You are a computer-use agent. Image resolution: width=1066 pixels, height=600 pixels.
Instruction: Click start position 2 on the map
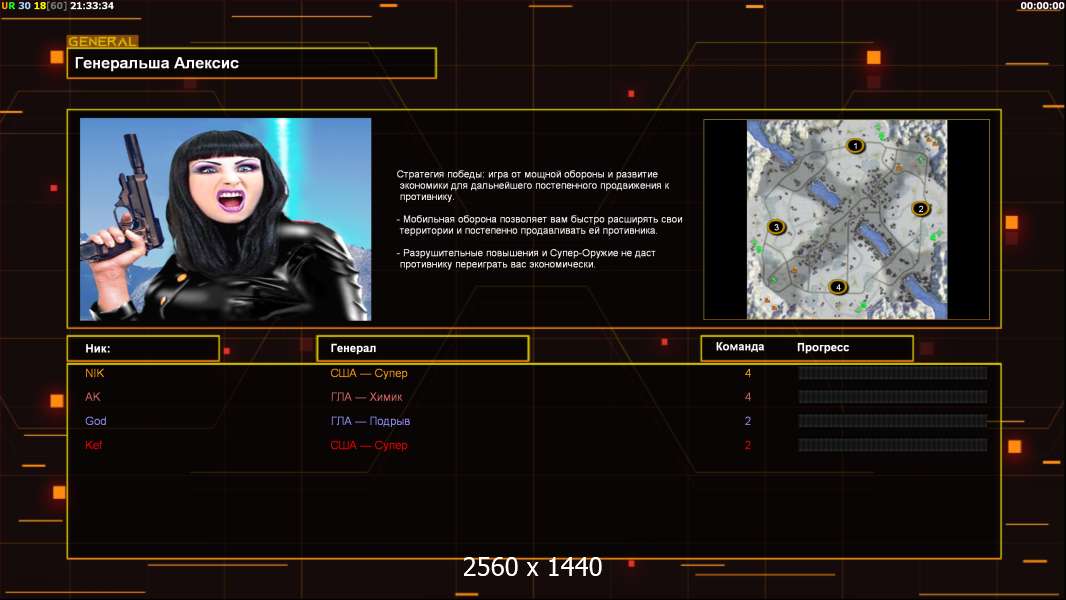[921, 209]
